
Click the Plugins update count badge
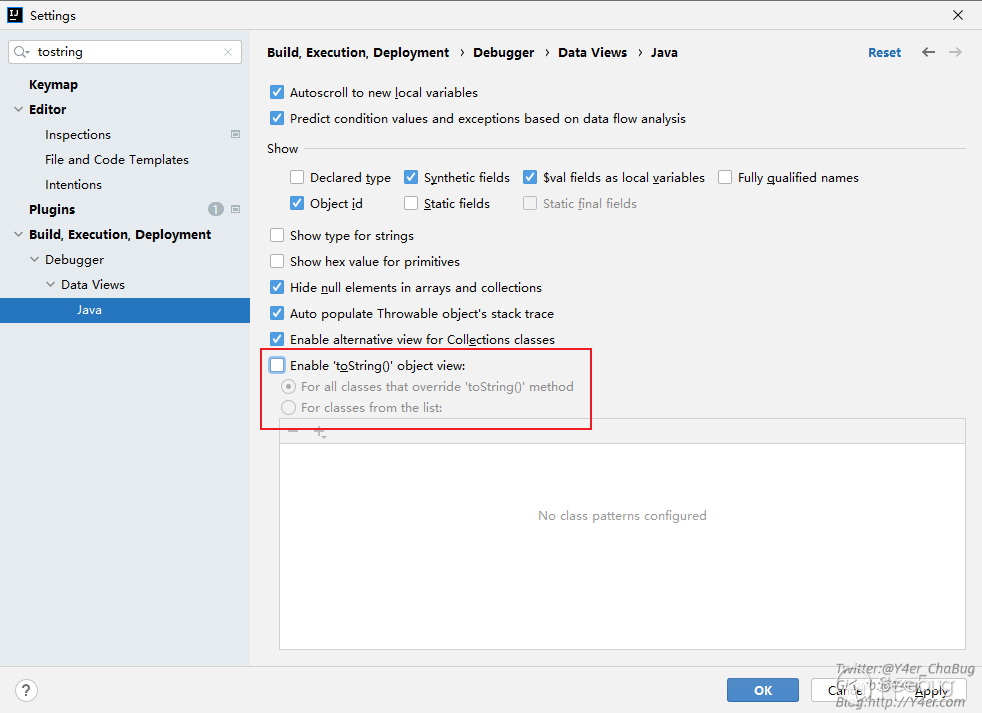point(215,209)
